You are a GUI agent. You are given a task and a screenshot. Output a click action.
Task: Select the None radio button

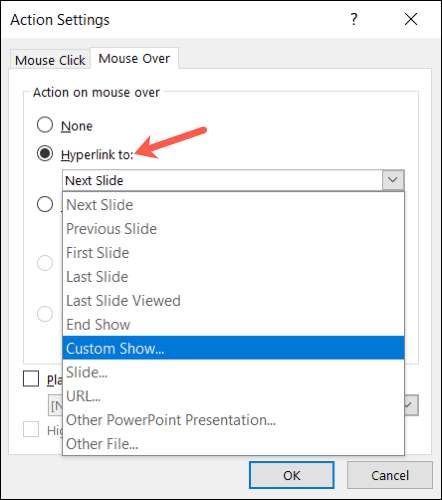pyautogui.click(x=45, y=125)
